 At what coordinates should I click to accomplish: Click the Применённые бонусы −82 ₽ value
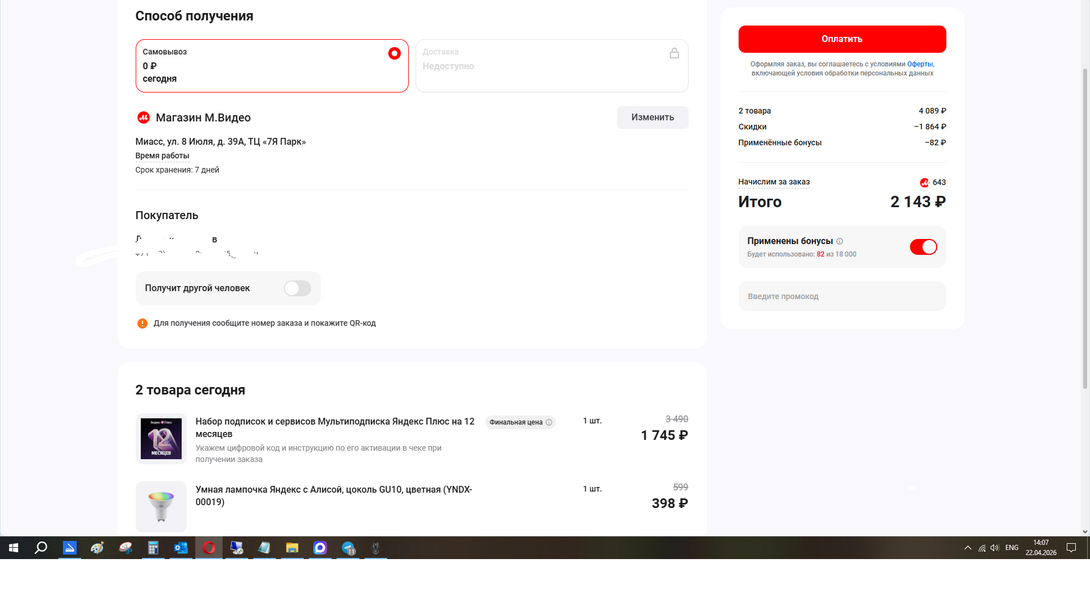pos(935,142)
